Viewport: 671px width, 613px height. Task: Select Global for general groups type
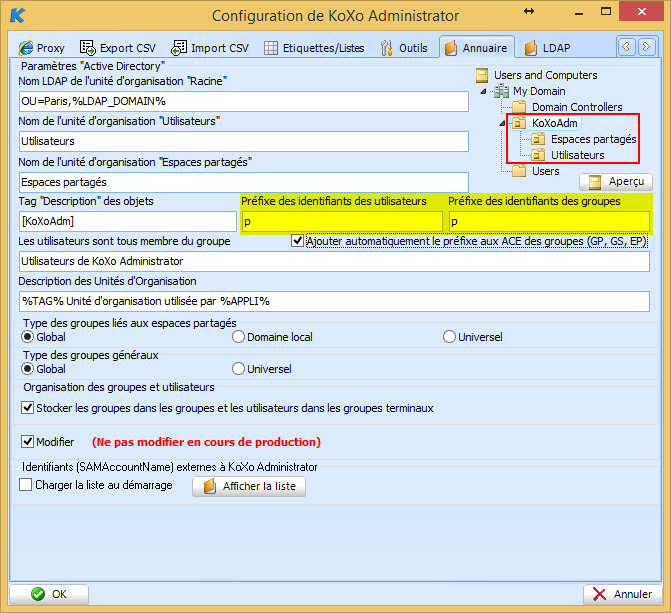pyautogui.click(x=27, y=369)
